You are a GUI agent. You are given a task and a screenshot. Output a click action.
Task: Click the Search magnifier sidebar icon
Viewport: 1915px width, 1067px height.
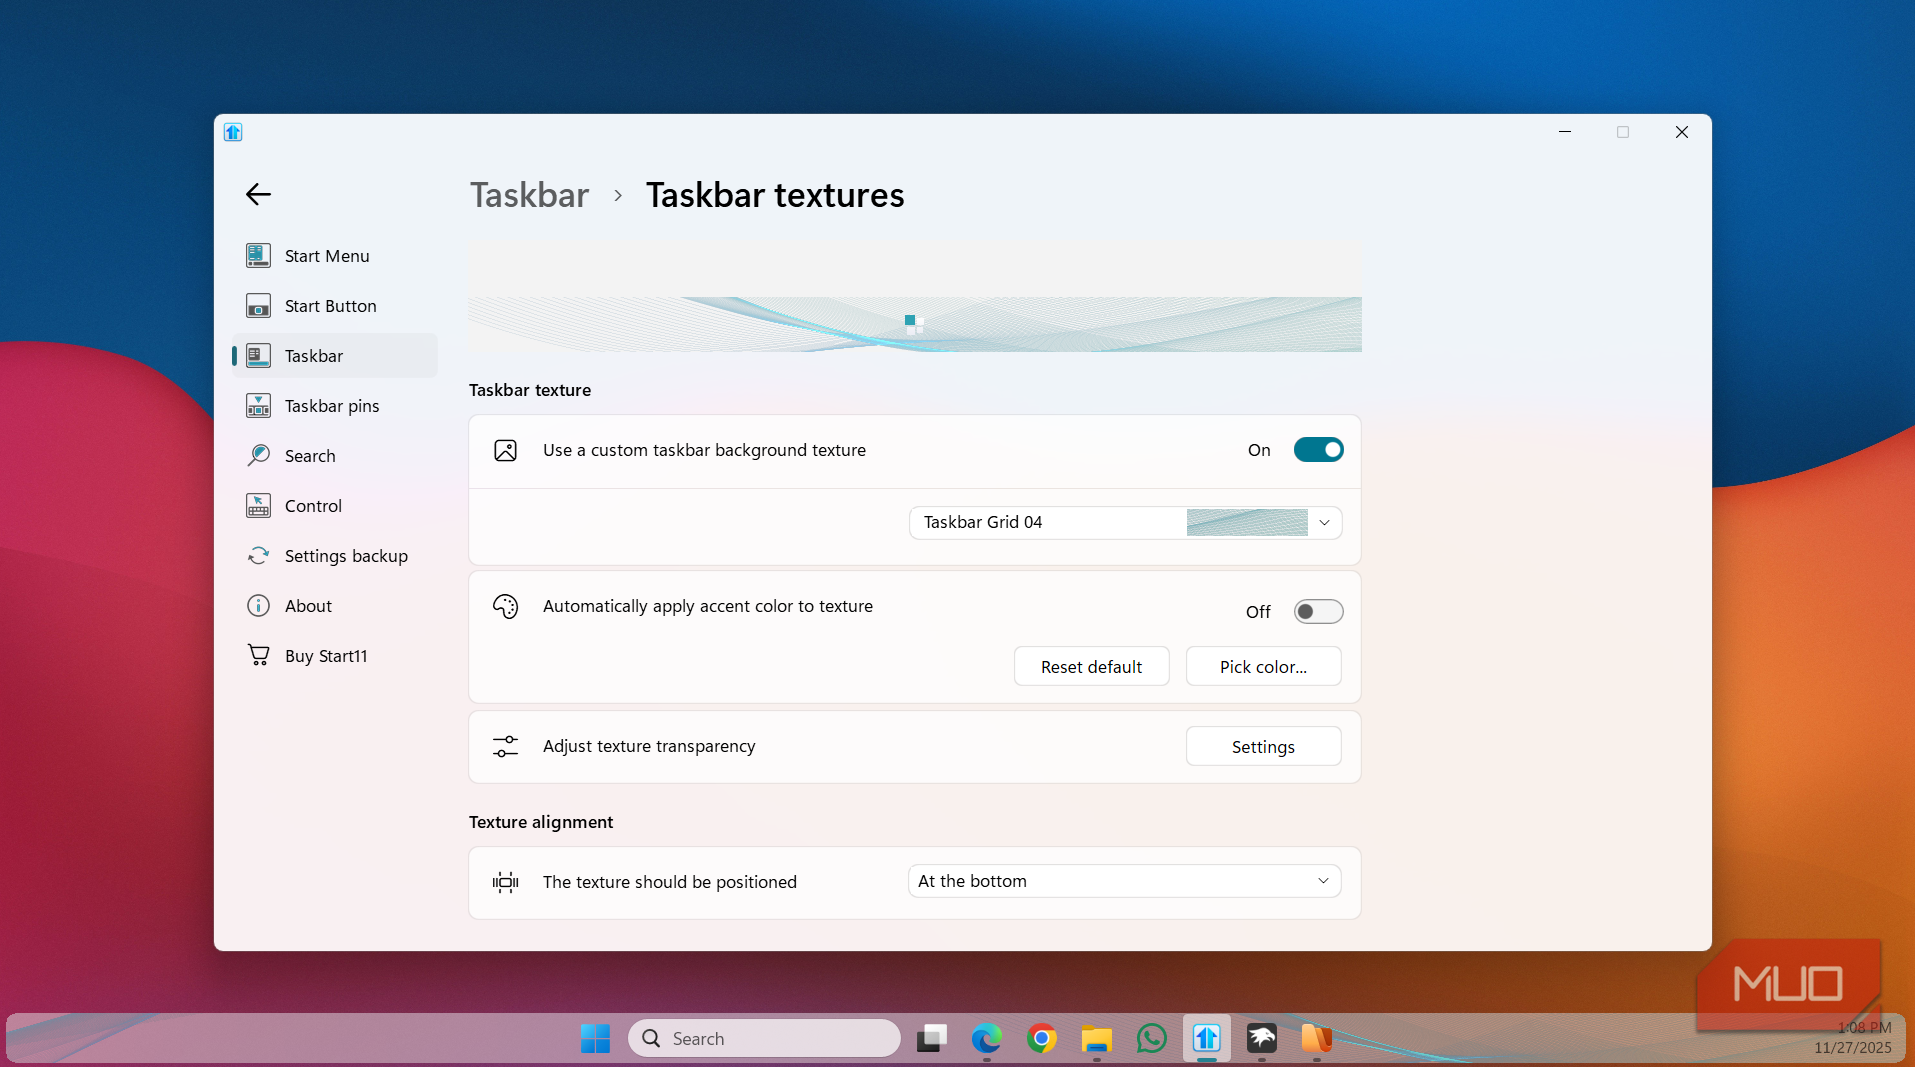pyautogui.click(x=258, y=456)
